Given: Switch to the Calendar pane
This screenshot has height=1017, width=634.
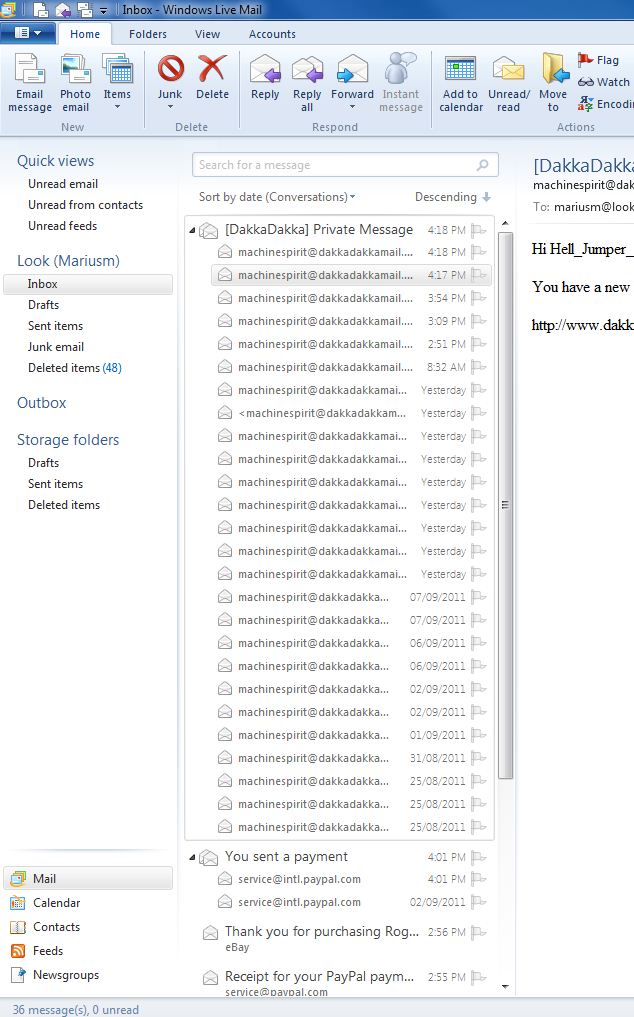Looking at the screenshot, I should pyautogui.click(x=45, y=903).
